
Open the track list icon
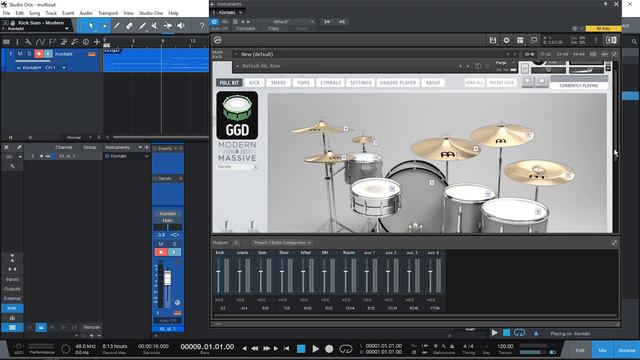[x=6, y=42]
